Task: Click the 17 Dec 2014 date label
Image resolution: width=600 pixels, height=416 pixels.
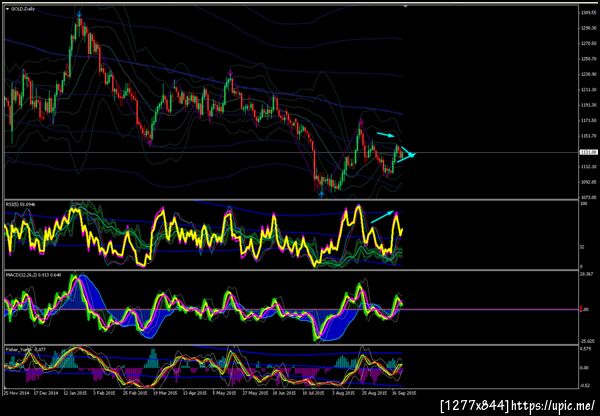Action: pyautogui.click(x=47, y=393)
